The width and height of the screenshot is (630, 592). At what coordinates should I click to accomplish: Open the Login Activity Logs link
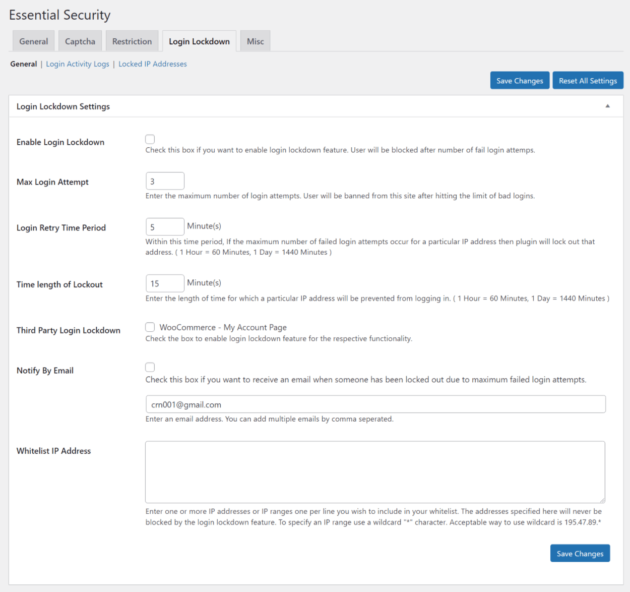[x=78, y=64]
